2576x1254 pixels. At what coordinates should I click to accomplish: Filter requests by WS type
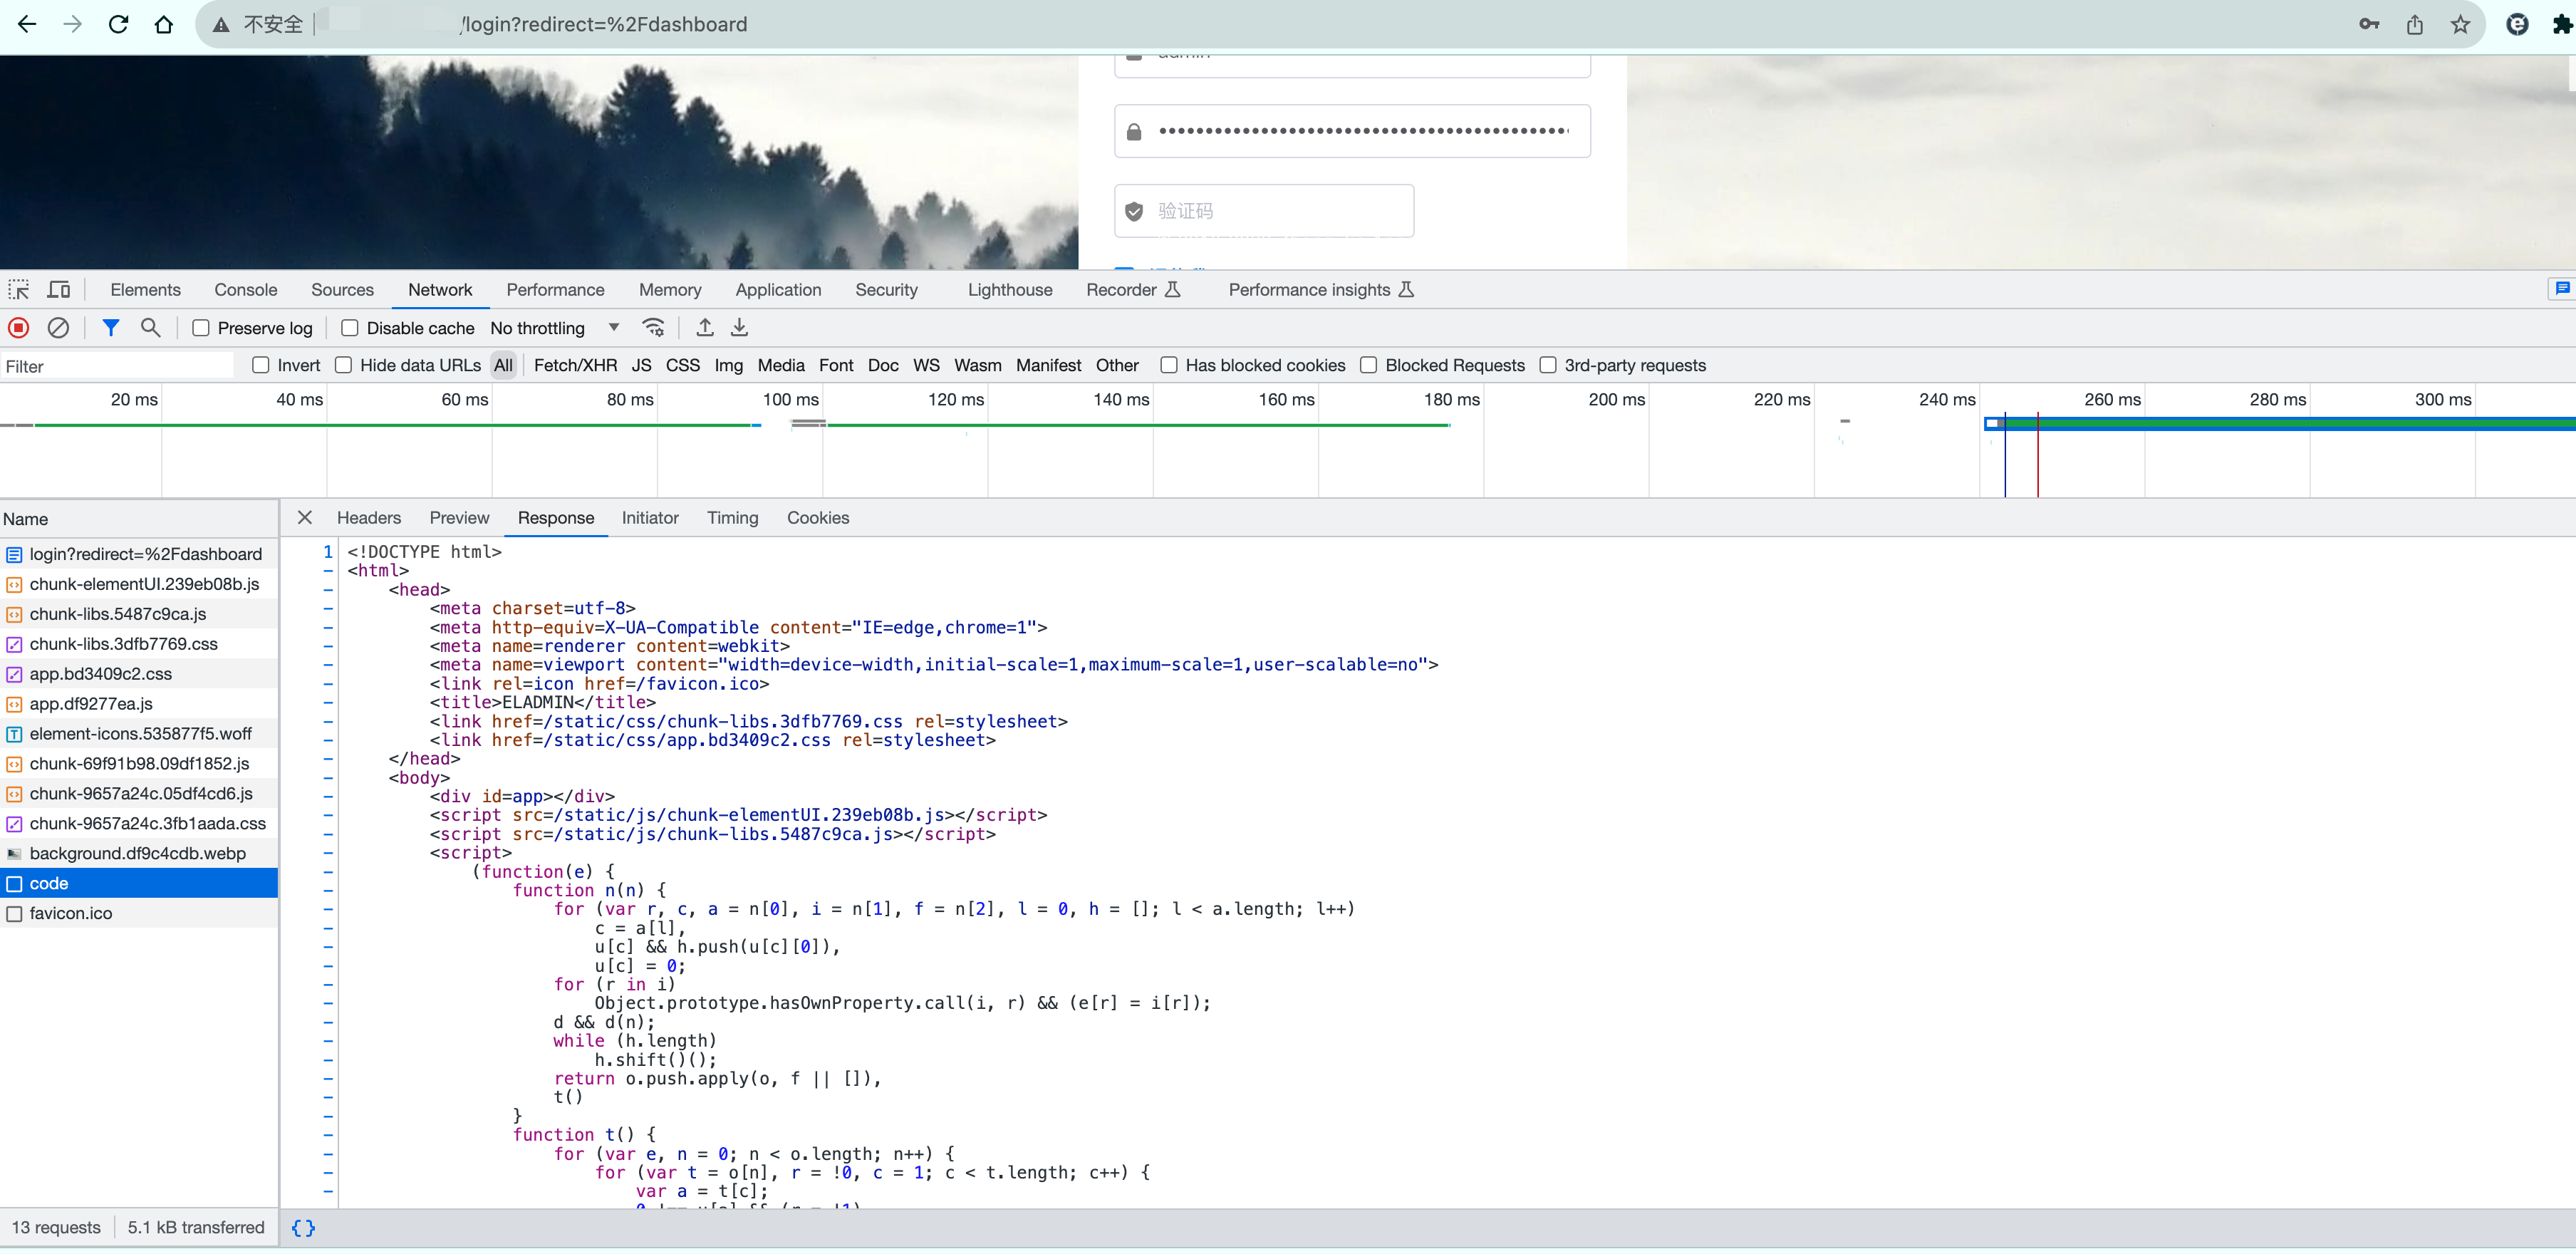926,365
